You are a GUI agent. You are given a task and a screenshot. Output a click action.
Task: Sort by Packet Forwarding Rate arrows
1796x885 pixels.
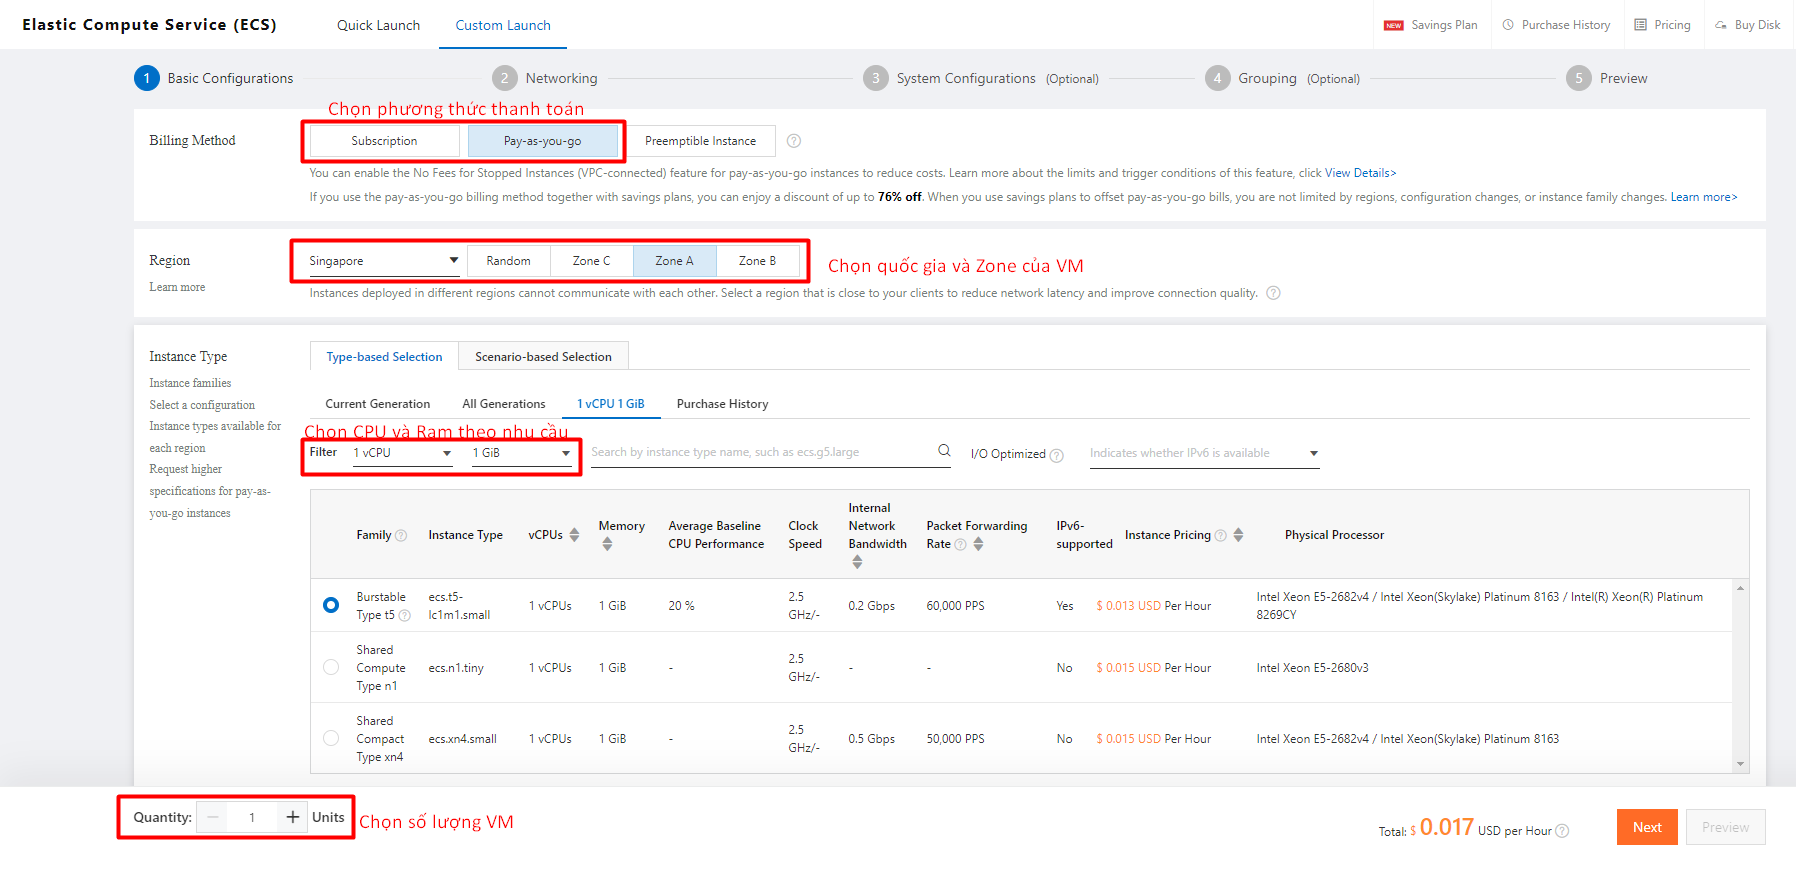click(978, 544)
